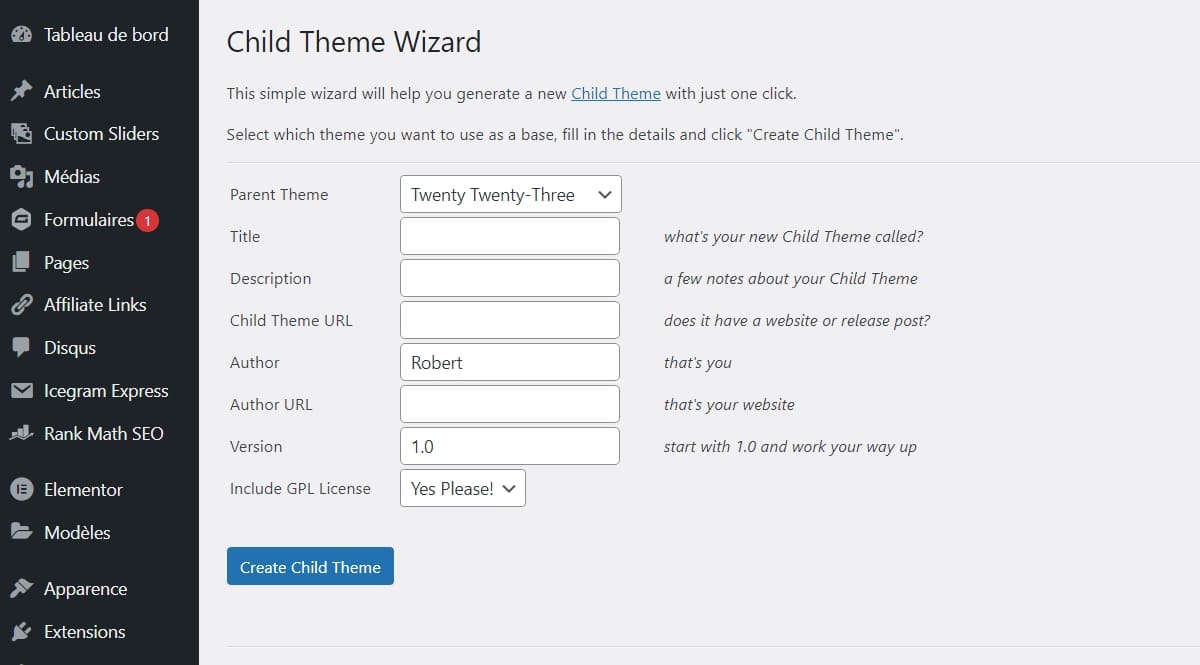Click the Médias library icon
Image resolution: width=1200 pixels, height=665 pixels.
(21, 177)
